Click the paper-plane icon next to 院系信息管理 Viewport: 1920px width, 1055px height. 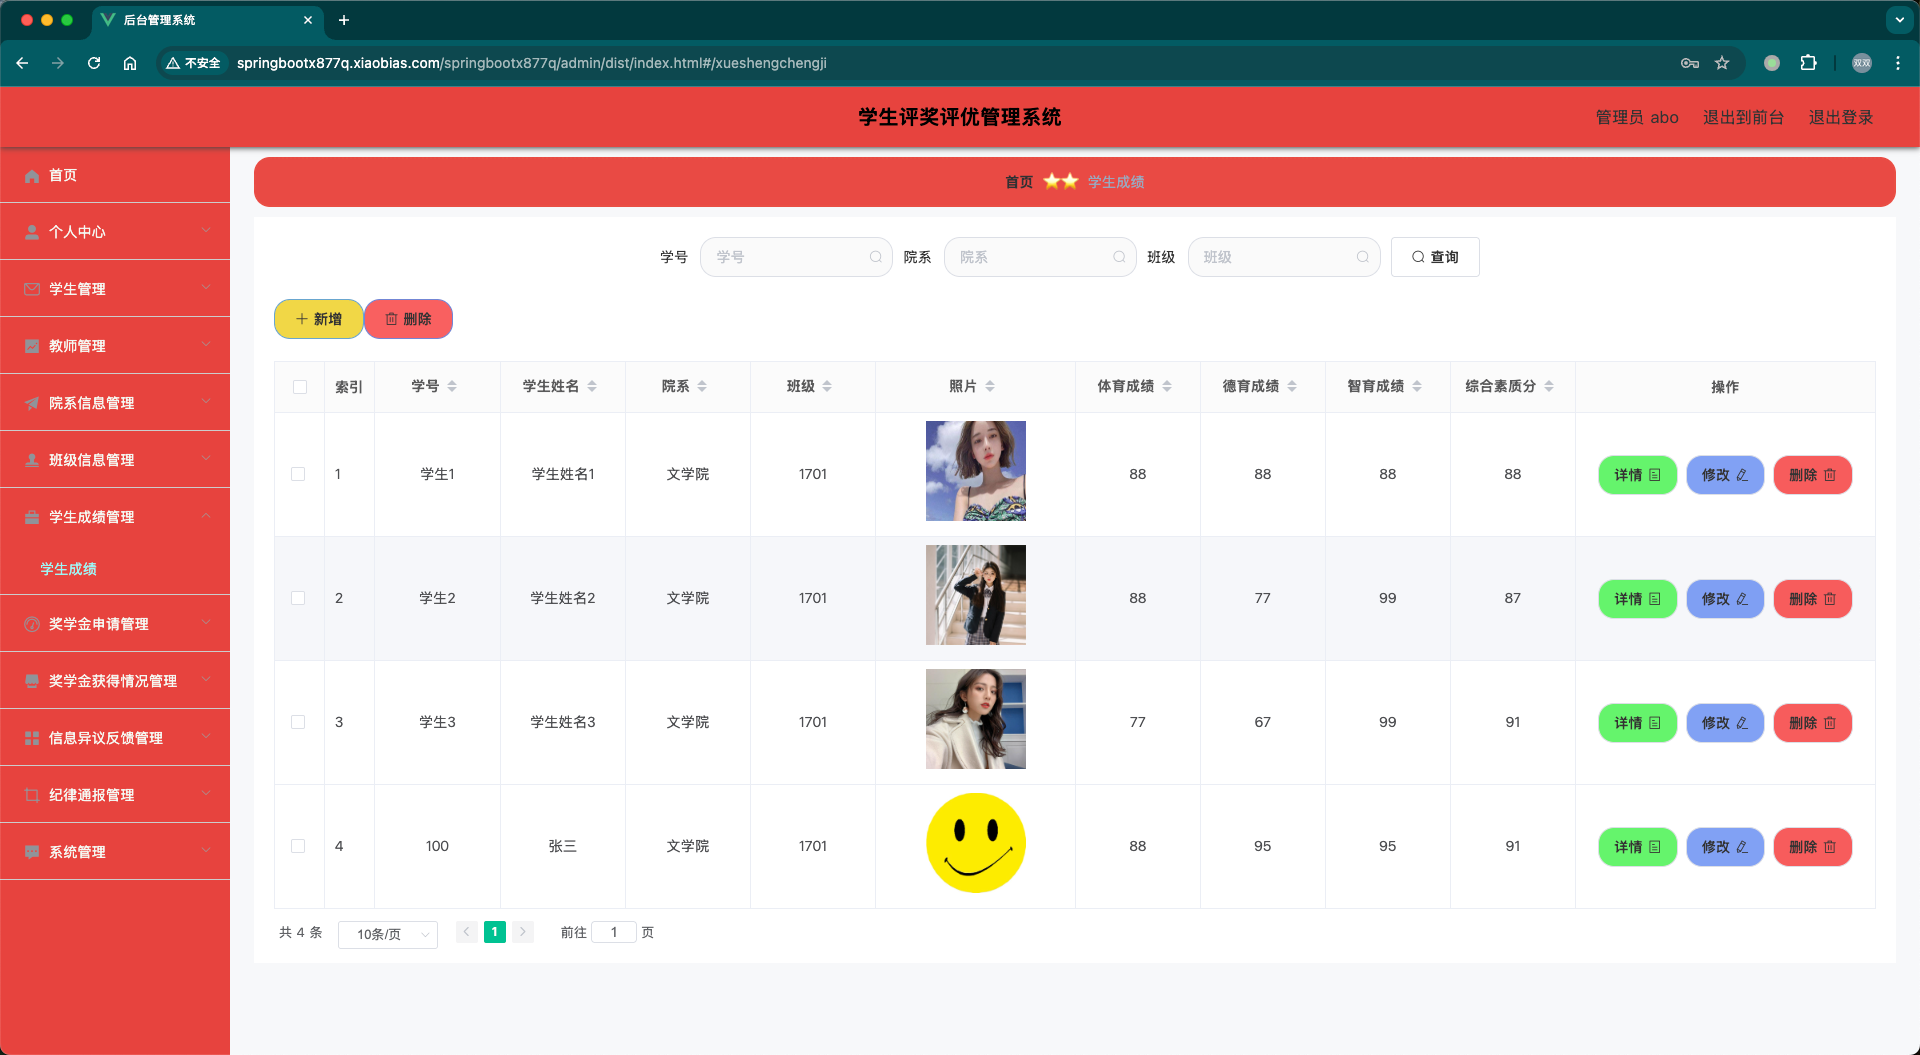tap(32, 403)
